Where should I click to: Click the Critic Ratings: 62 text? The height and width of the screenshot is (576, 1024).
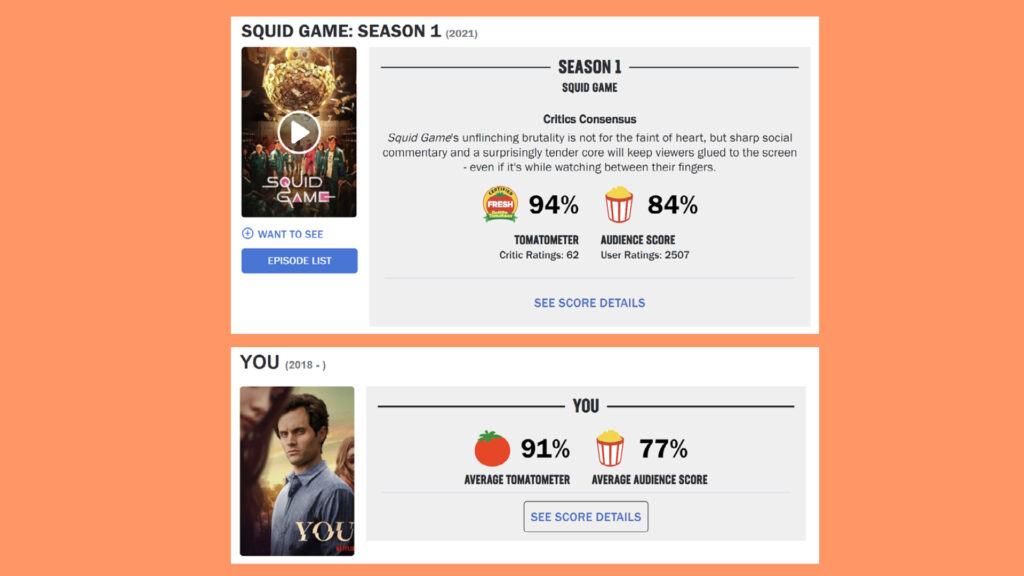tap(539, 255)
